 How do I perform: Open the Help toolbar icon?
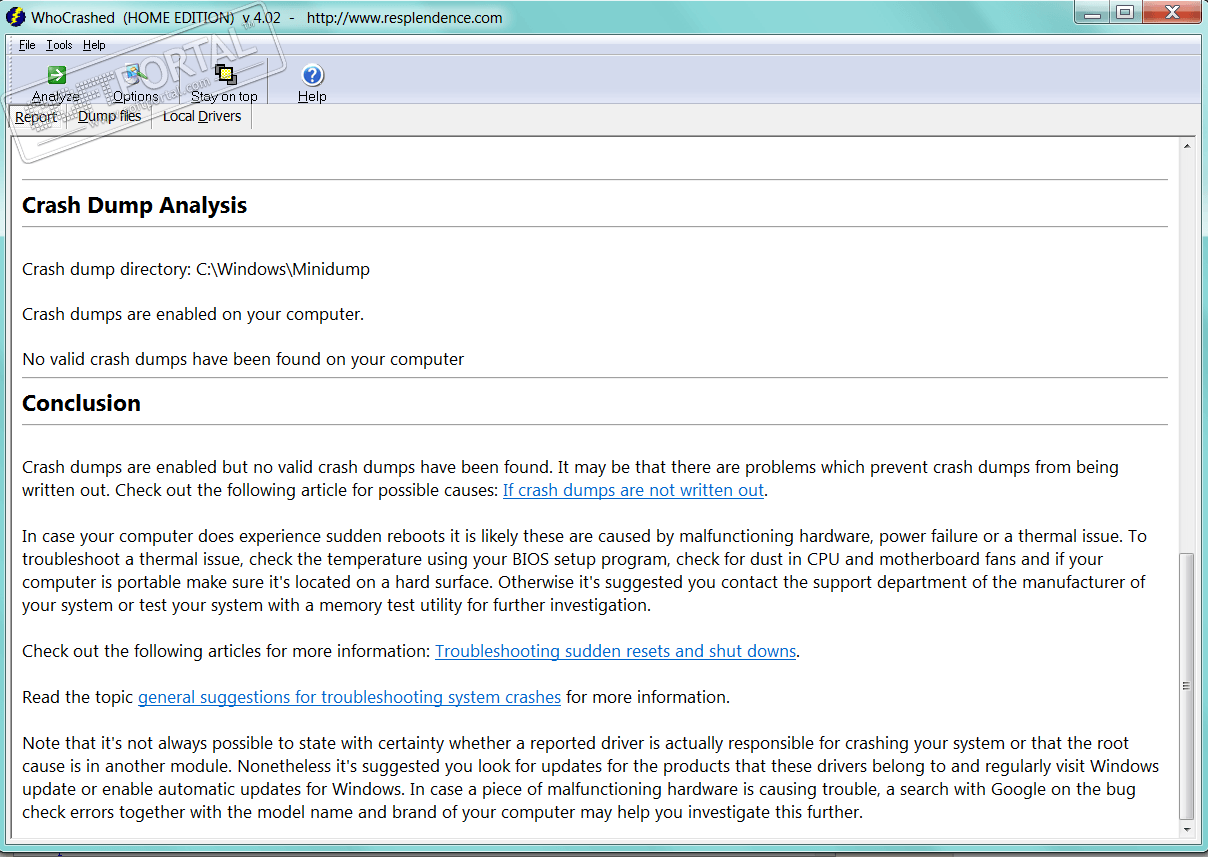pyautogui.click(x=312, y=75)
